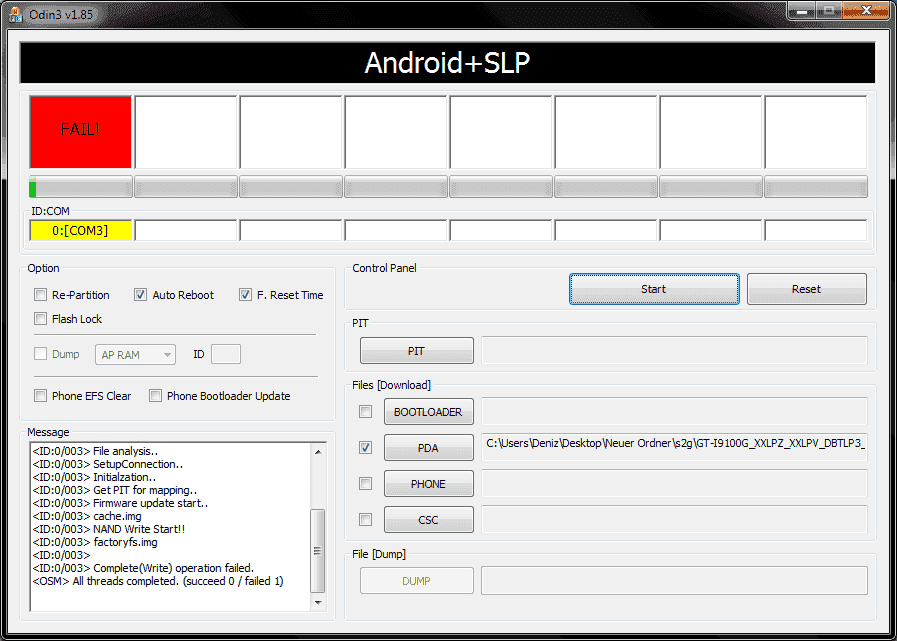Uncheck the Auto Reboot option
The image size is (897, 641).
[x=140, y=295]
